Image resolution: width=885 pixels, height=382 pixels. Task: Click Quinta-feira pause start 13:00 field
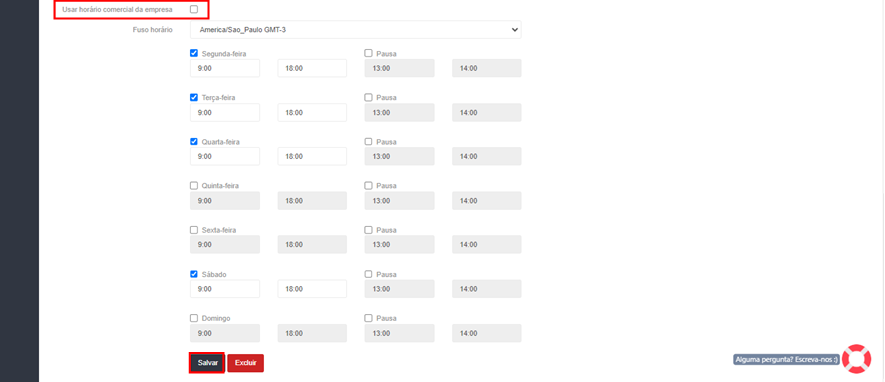point(400,200)
